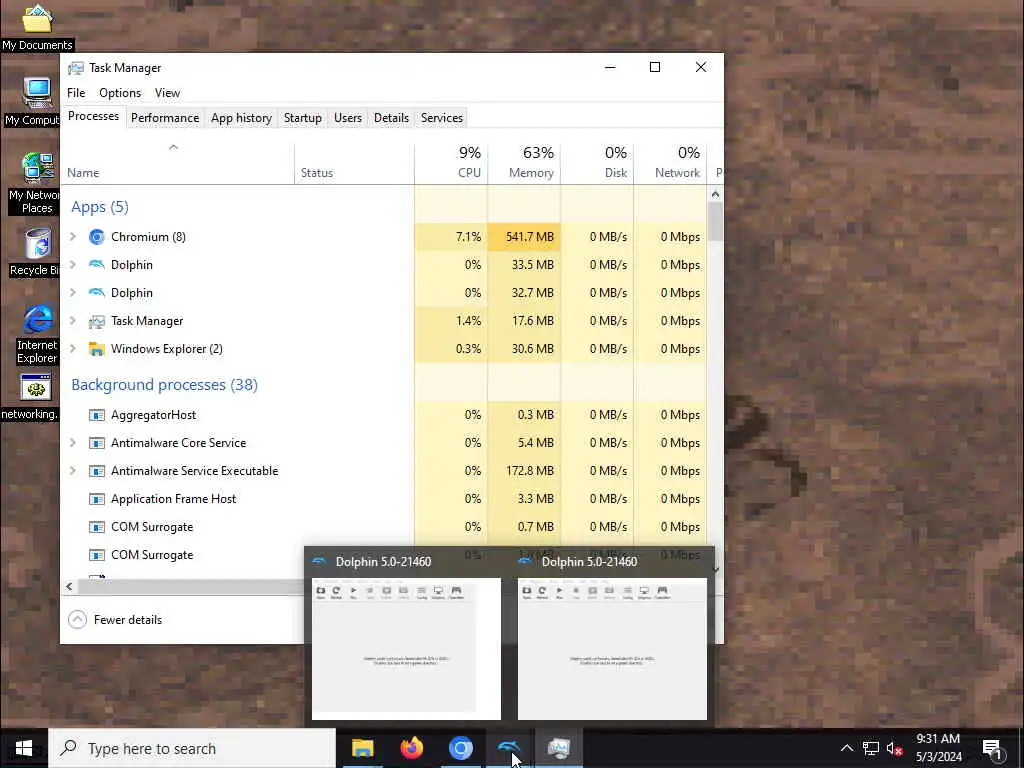Select the My Documents desktop icon
This screenshot has height=768, width=1024.
click(x=37, y=27)
